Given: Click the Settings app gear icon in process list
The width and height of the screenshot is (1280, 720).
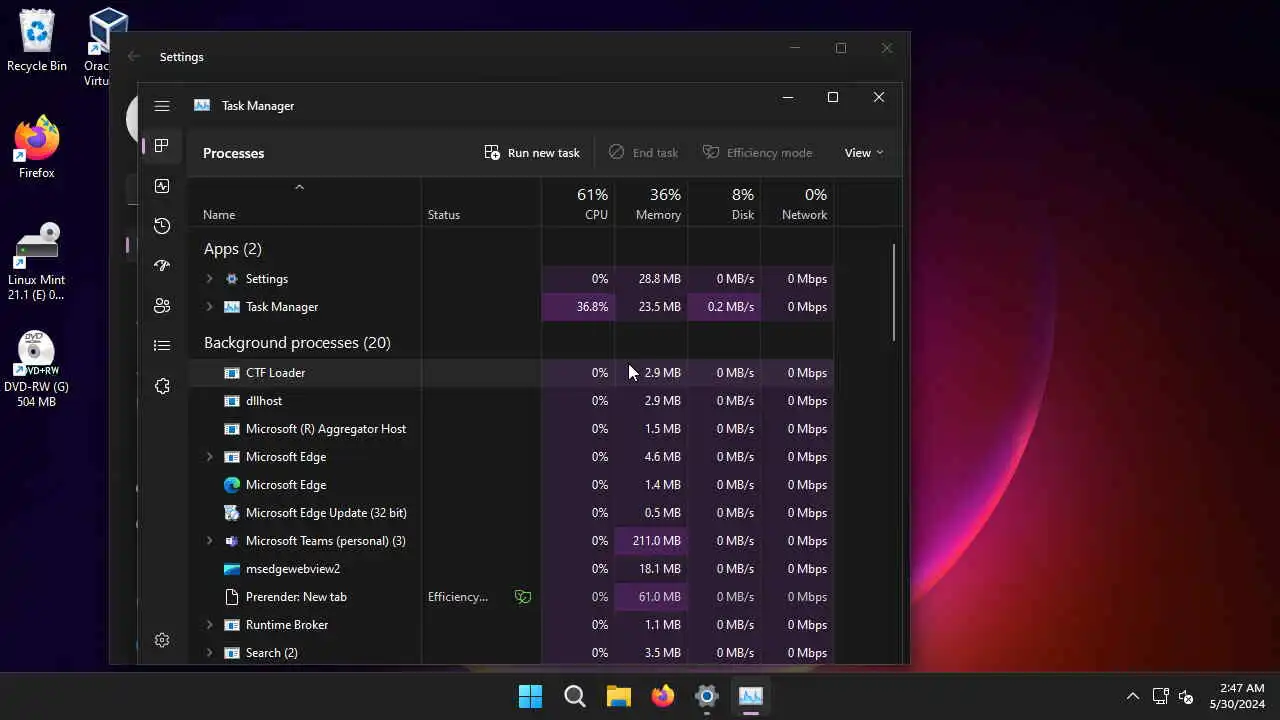Looking at the screenshot, I should point(232,279).
